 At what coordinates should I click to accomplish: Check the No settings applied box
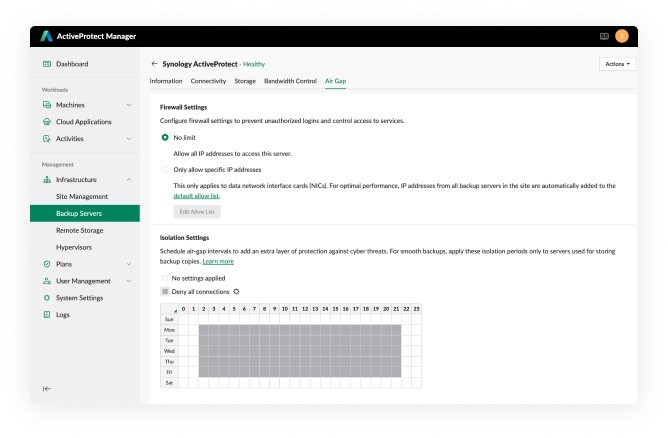click(165, 278)
